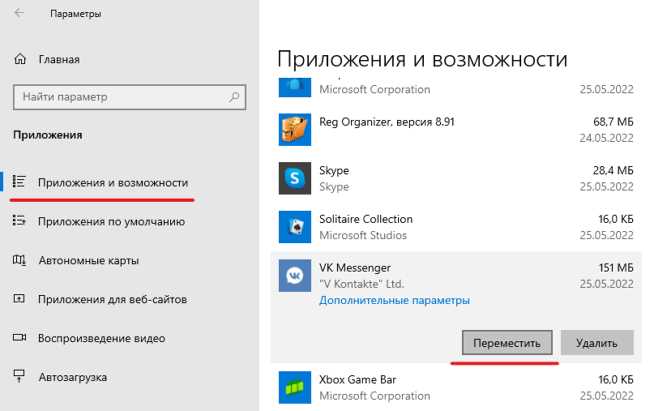This screenshot has height=411, width=650.
Task: Open Приложения для веб-сайтов section
Action: 112,299
